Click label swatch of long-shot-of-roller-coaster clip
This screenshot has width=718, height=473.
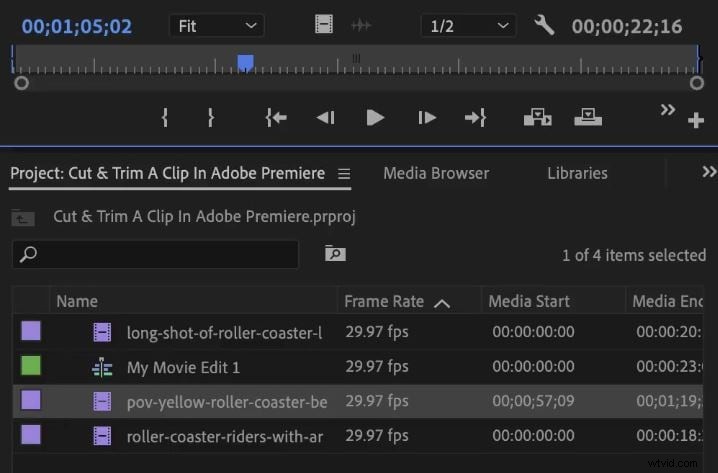31,331
